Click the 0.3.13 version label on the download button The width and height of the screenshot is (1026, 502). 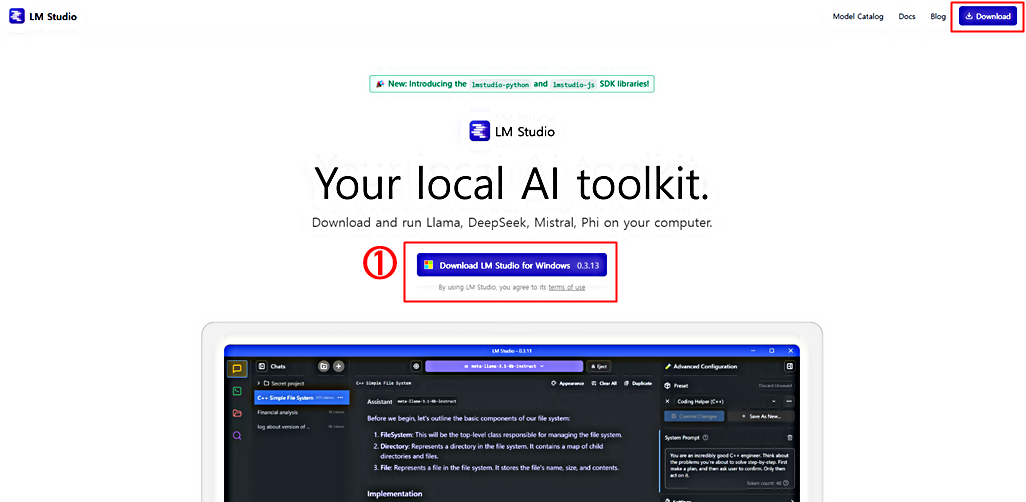point(588,266)
